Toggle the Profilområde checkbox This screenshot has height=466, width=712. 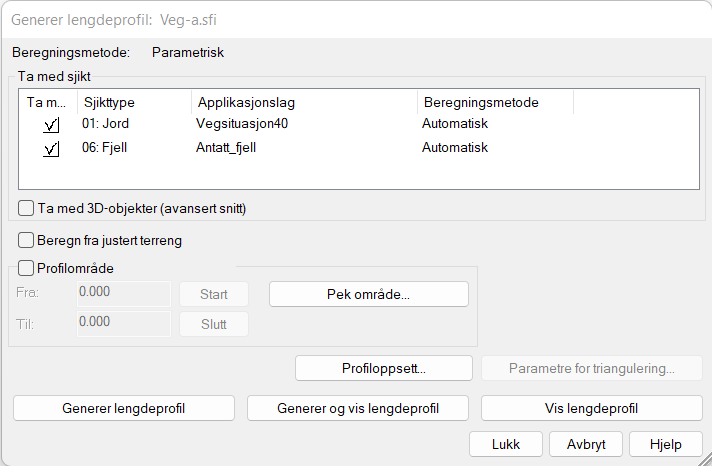tap(26, 268)
